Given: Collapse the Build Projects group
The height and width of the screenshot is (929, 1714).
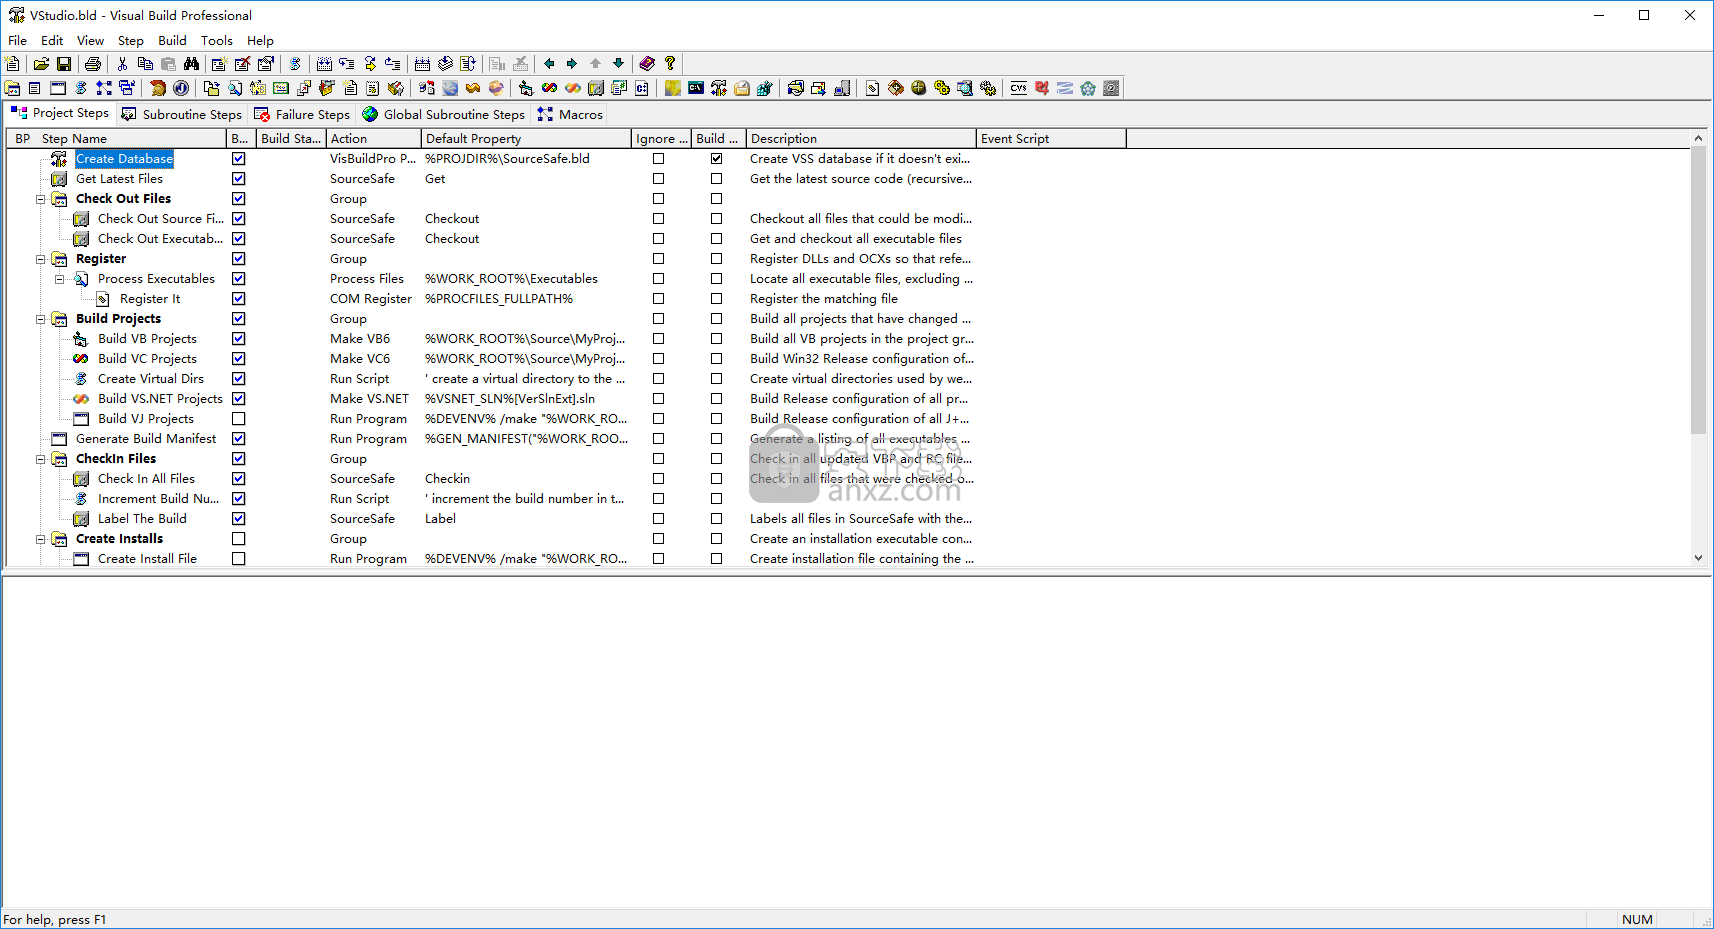Looking at the screenshot, I should (41, 319).
